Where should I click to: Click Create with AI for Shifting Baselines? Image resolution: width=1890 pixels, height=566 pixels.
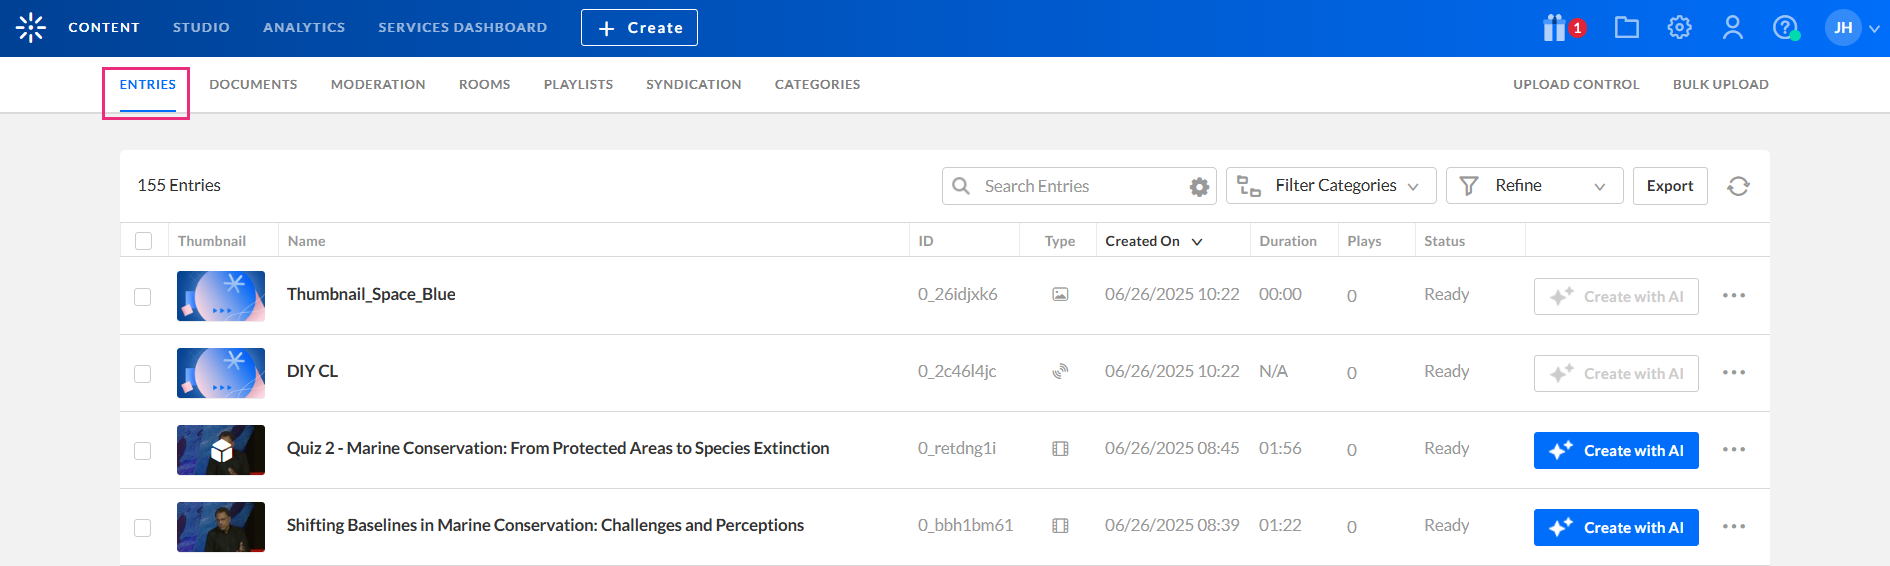[x=1616, y=528]
